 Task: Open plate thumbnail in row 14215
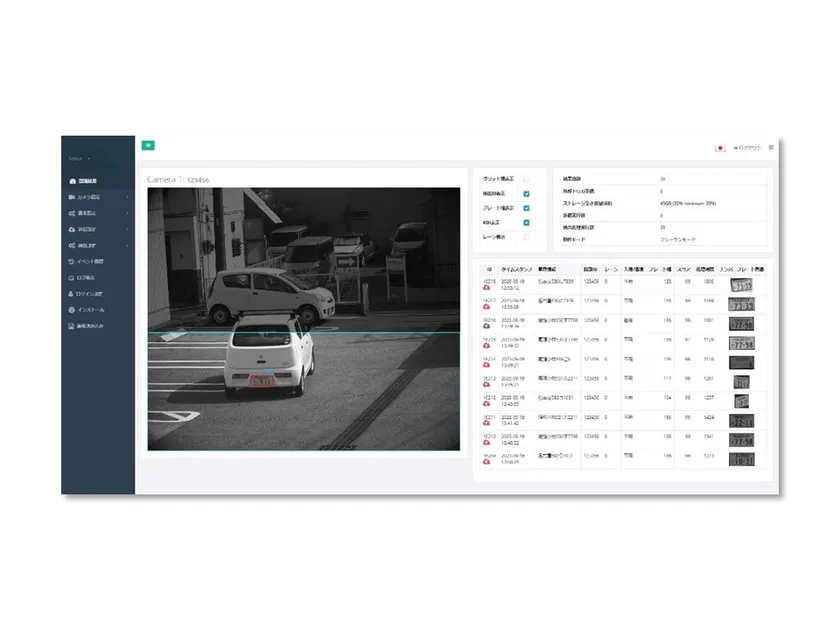coord(741,343)
